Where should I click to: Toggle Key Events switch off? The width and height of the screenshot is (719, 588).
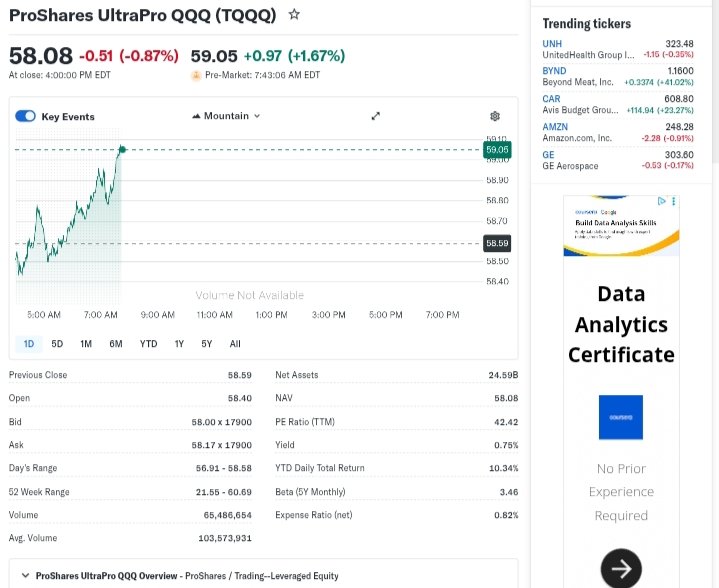[x=26, y=116]
